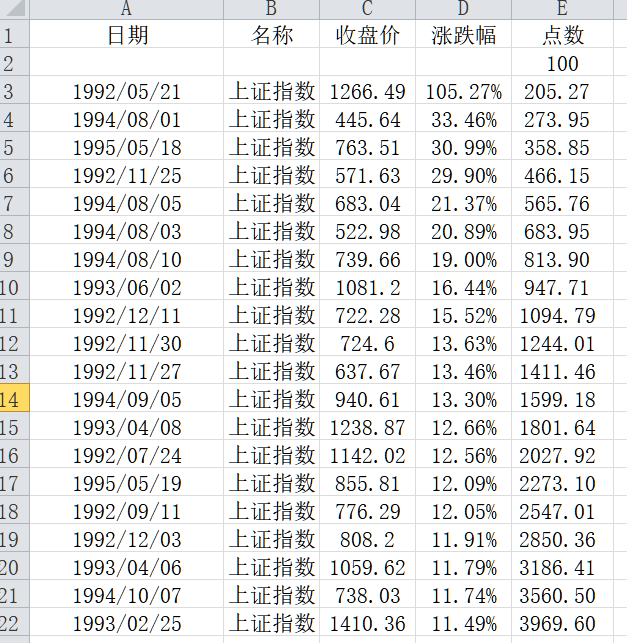627x643 pixels.
Task: Click points value 3969.60
Action: tap(562, 622)
